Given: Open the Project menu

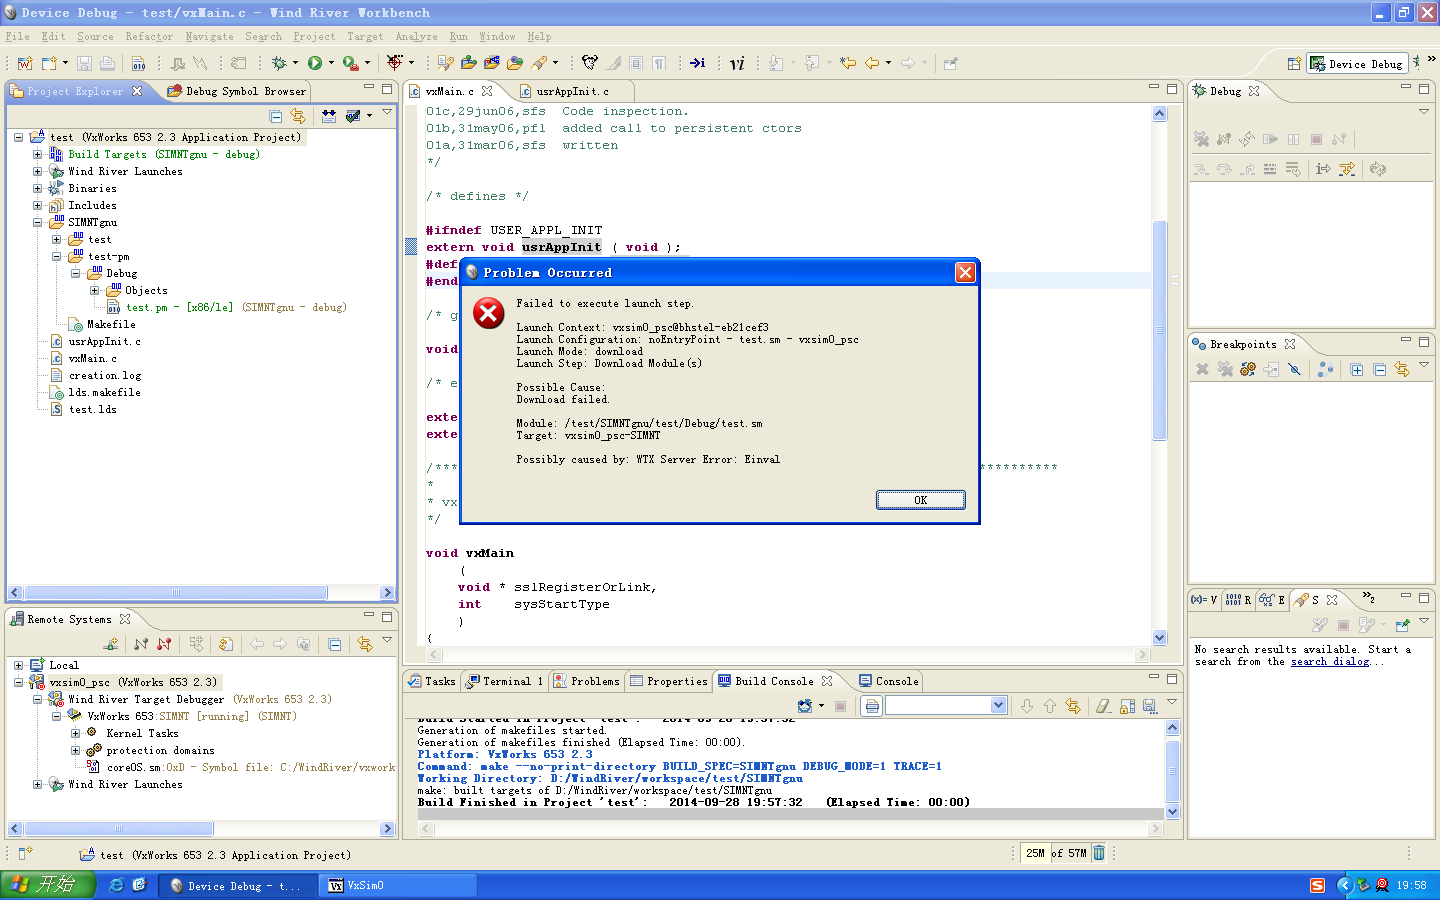Looking at the screenshot, I should click(x=314, y=36).
